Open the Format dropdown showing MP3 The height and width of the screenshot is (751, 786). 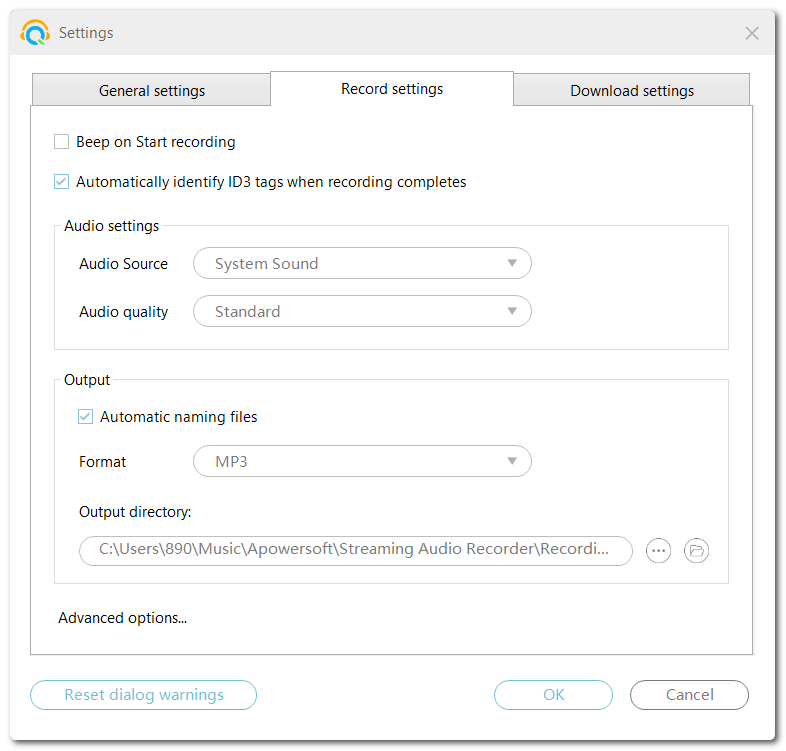pyautogui.click(x=361, y=462)
